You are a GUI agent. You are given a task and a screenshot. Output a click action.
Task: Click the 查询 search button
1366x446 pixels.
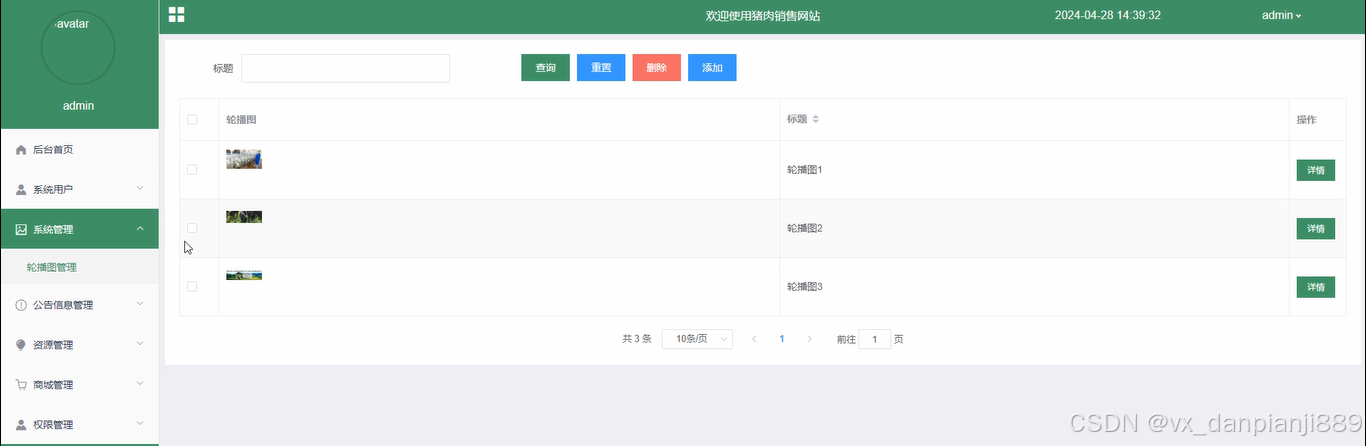(545, 68)
